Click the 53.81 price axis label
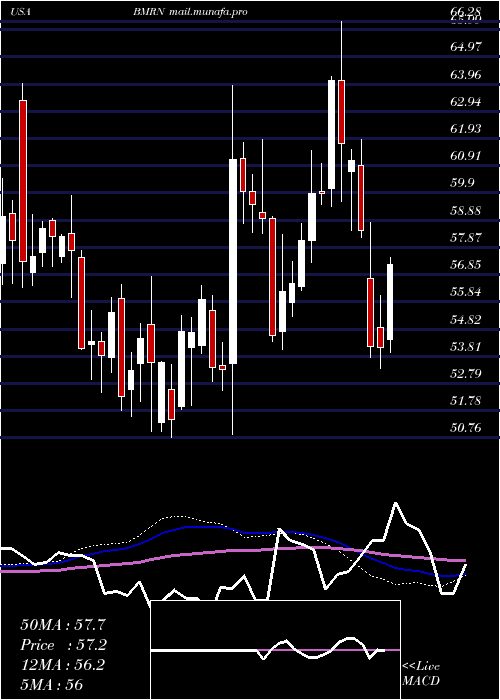This screenshot has width=500, height=700. tap(466, 346)
